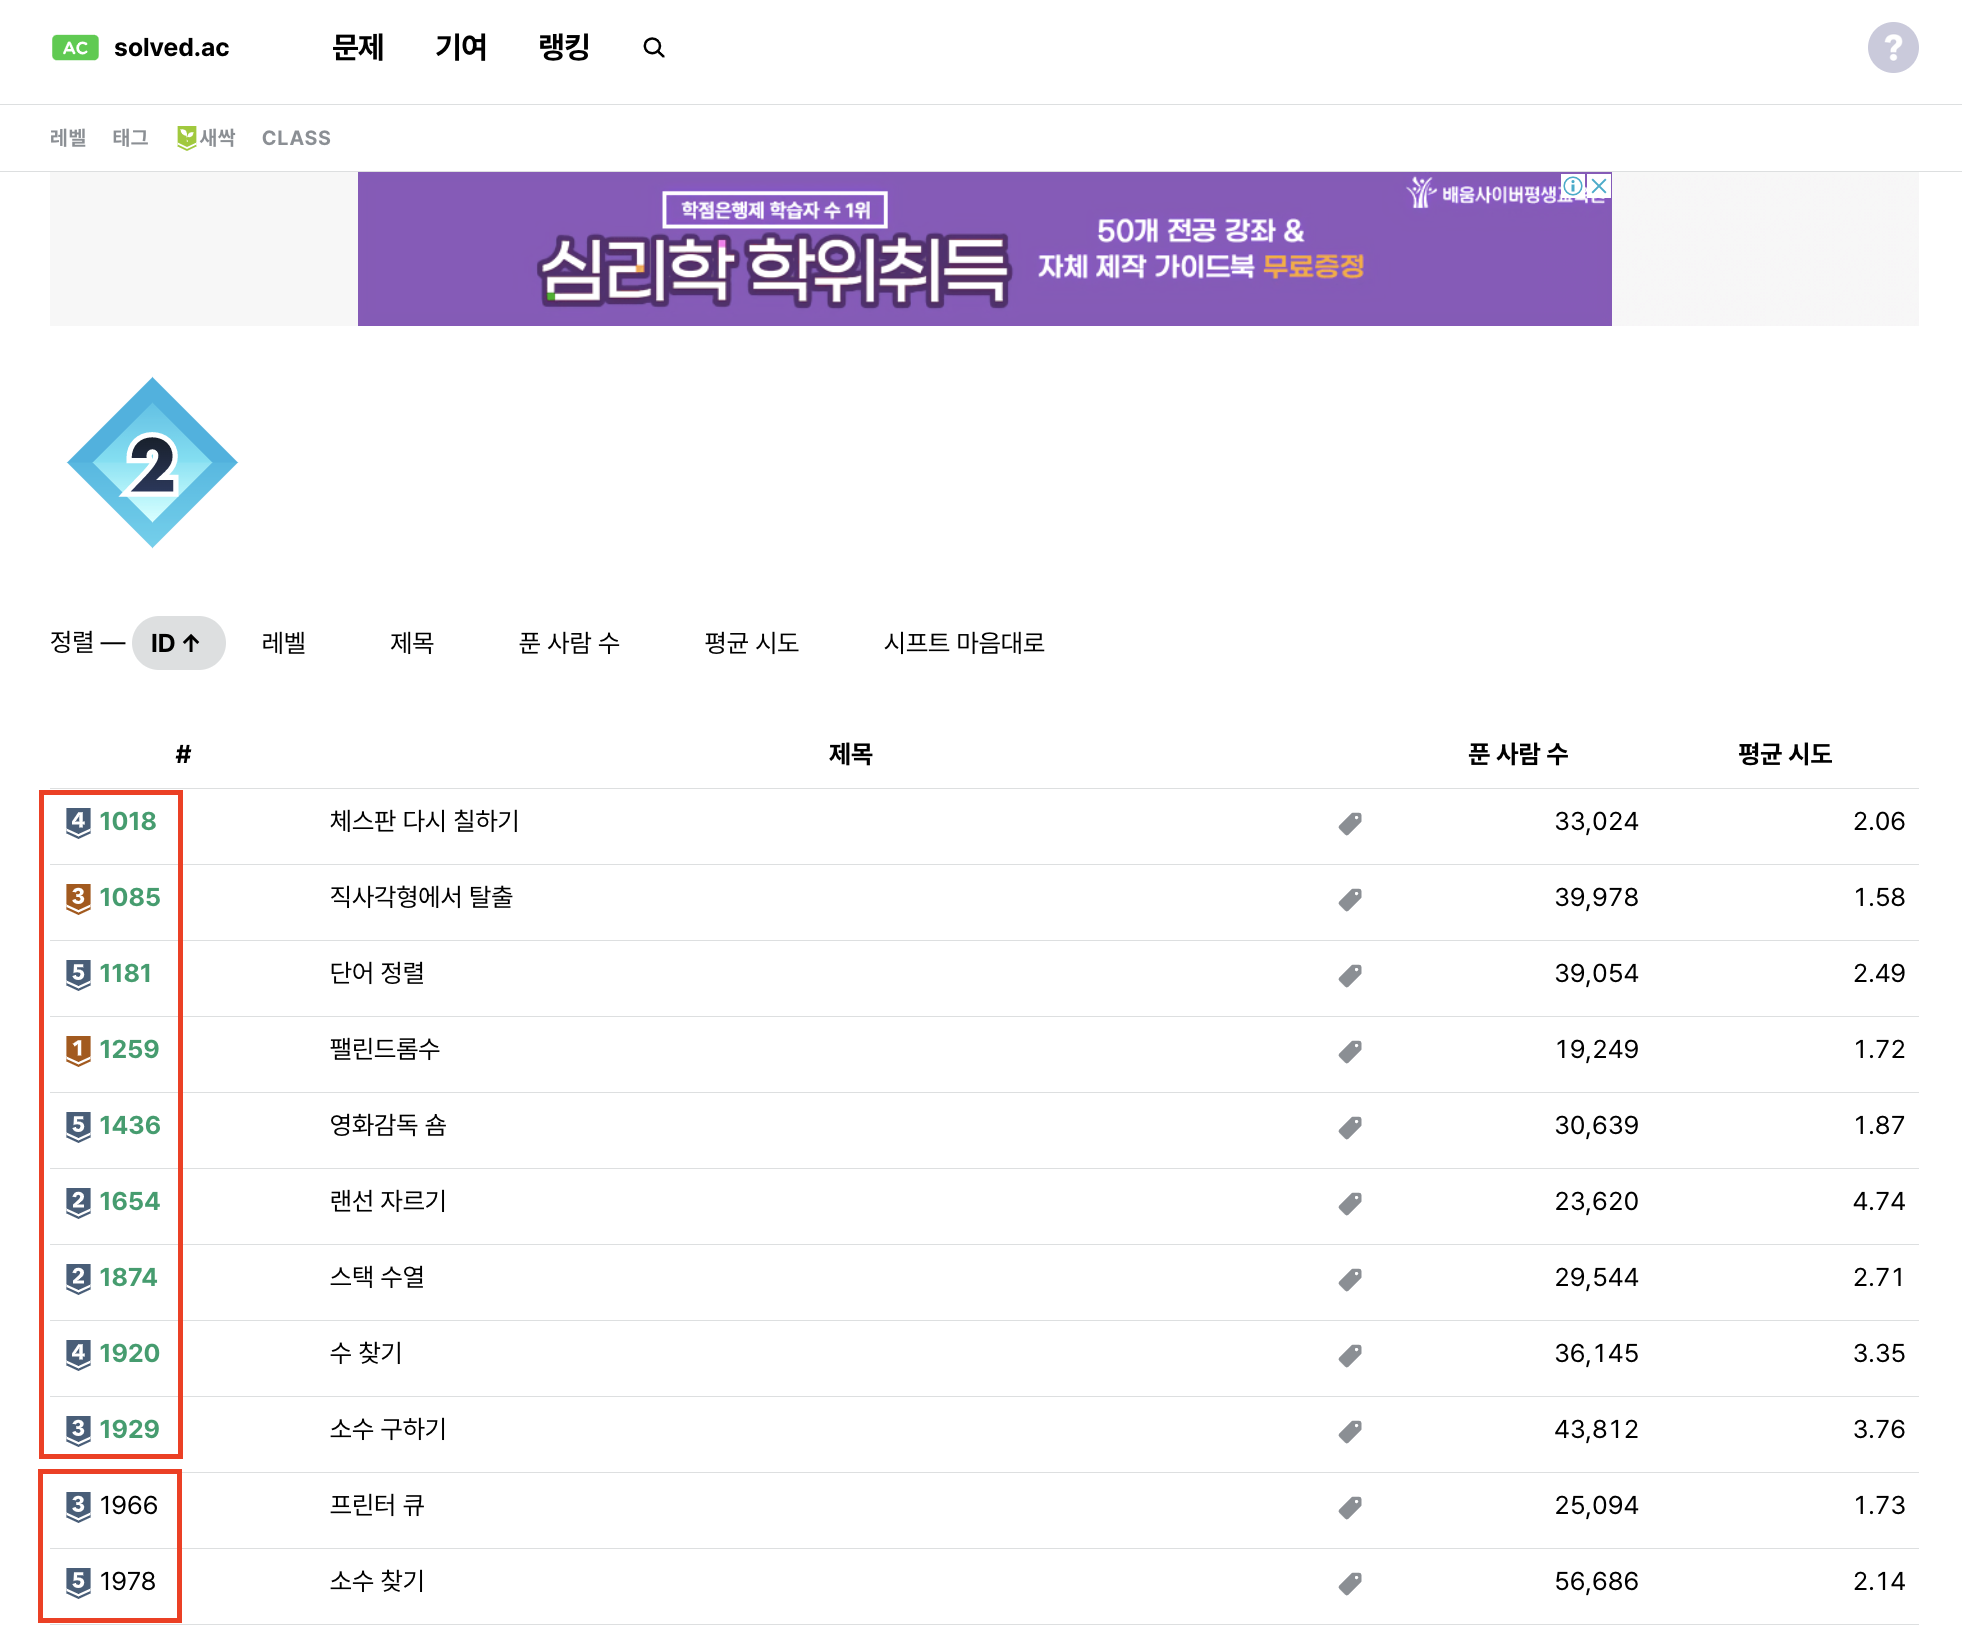Click tag icon in 랜선 자르기 row
This screenshot has height=1636, width=1962.
click(x=1350, y=1203)
